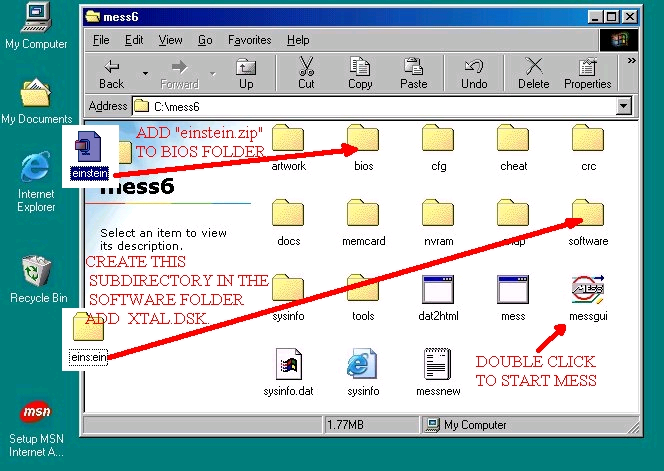The height and width of the screenshot is (471, 664).
Task: Click the Forward toolbar button
Action: 179,73
